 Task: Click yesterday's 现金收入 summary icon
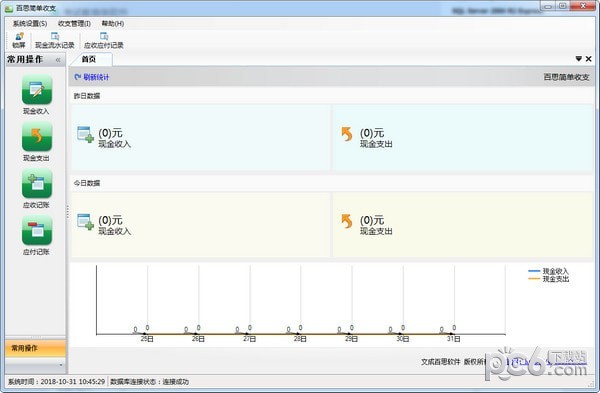pyautogui.click(x=85, y=135)
